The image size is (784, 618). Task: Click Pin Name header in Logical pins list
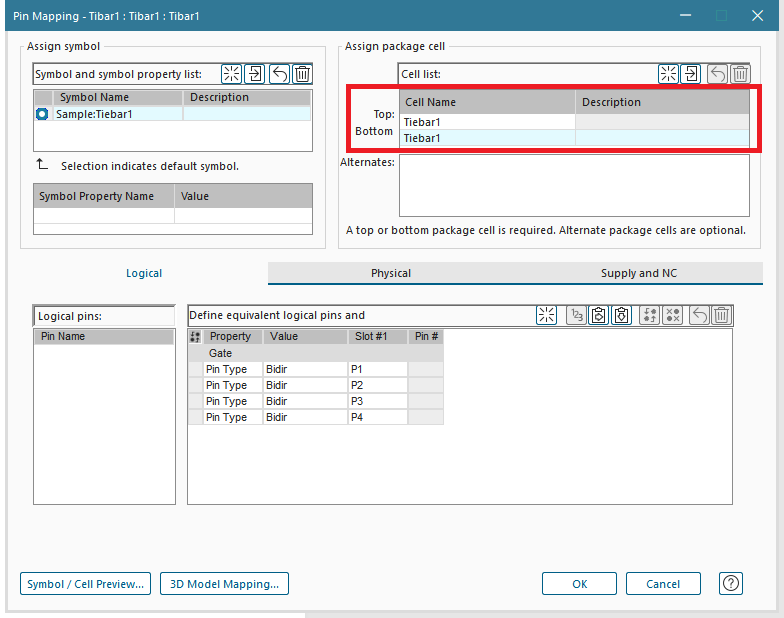(104, 336)
